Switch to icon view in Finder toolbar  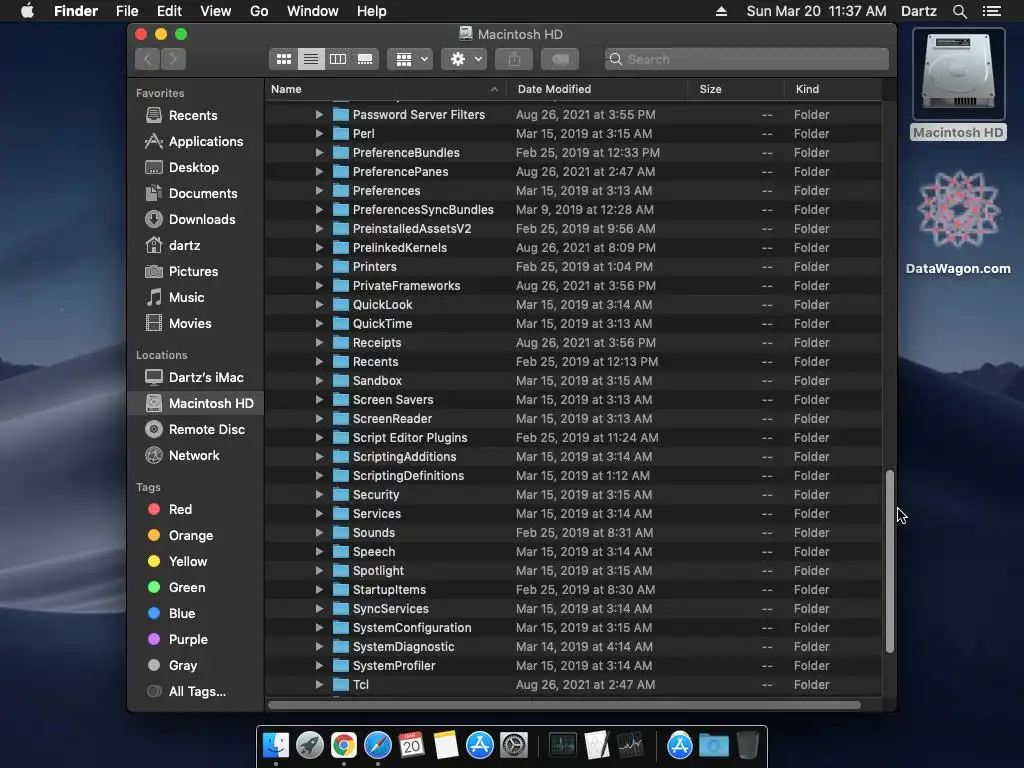coord(283,59)
